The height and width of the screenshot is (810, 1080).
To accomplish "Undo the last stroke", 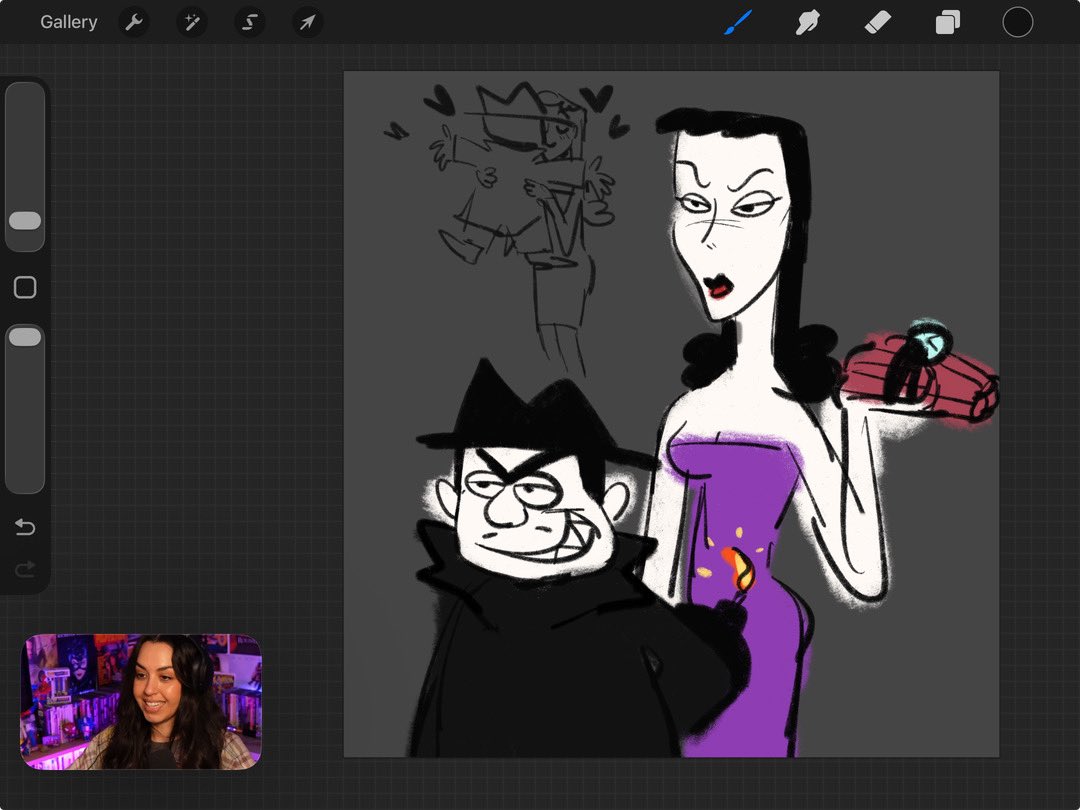I will click(25, 527).
